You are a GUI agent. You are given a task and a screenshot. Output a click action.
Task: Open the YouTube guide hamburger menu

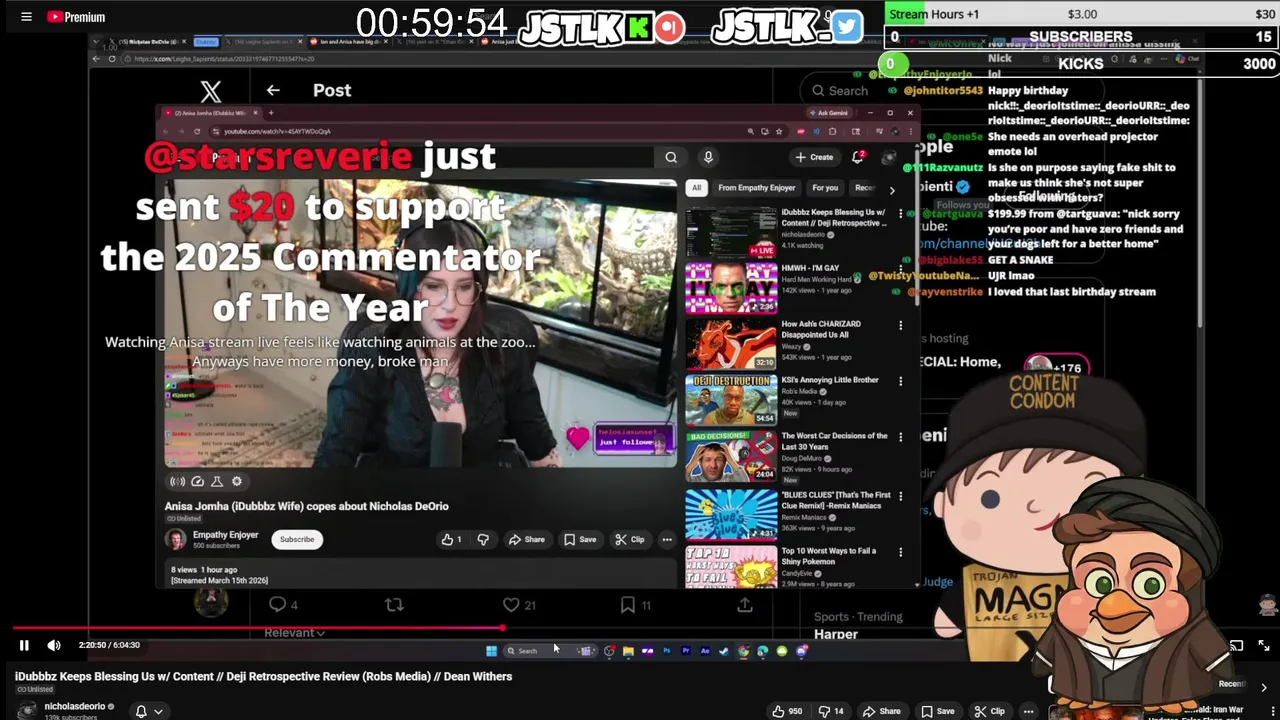[x=26, y=17]
